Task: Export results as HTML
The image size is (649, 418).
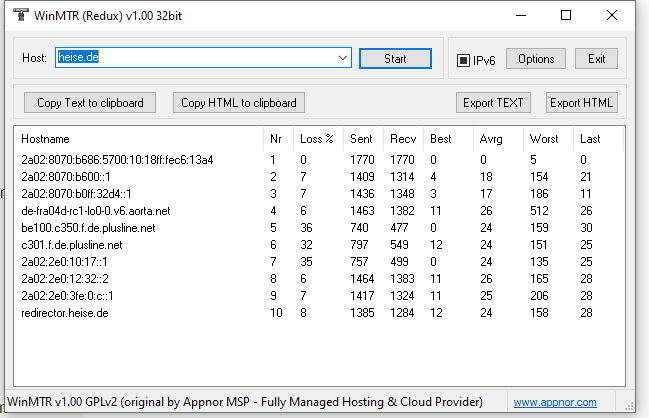Action: (x=582, y=103)
